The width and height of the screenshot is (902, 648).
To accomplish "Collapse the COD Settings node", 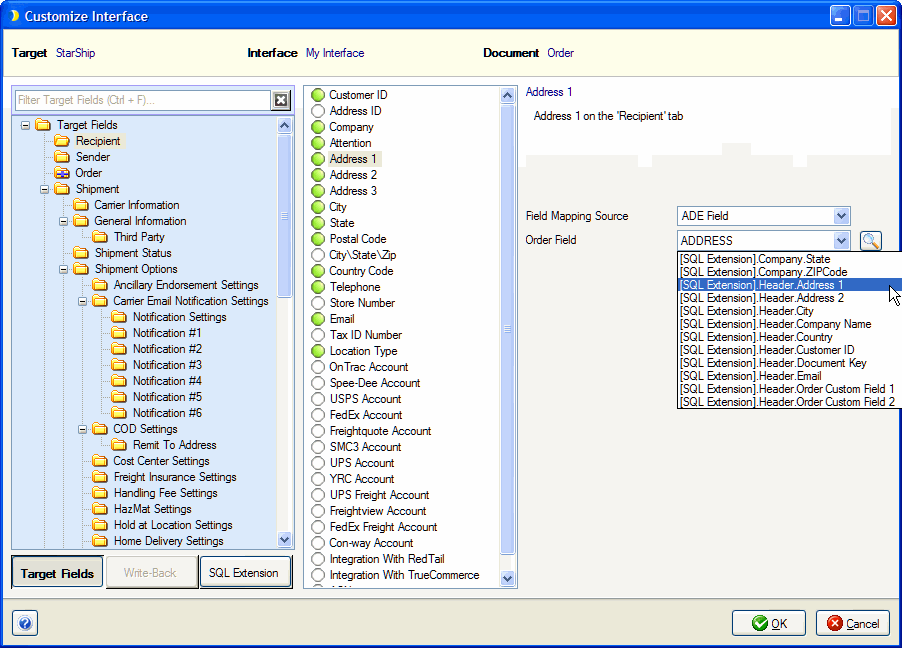I will click(82, 429).
